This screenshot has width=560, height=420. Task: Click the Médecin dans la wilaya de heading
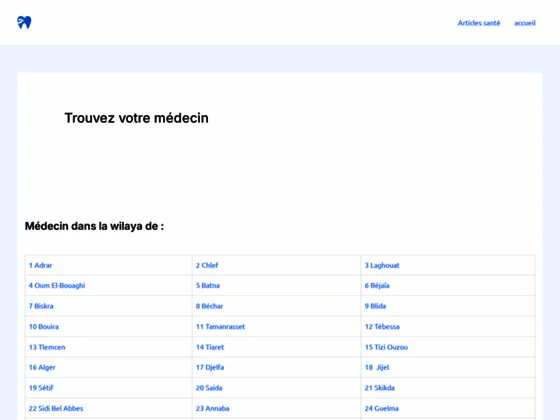coord(94,226)
